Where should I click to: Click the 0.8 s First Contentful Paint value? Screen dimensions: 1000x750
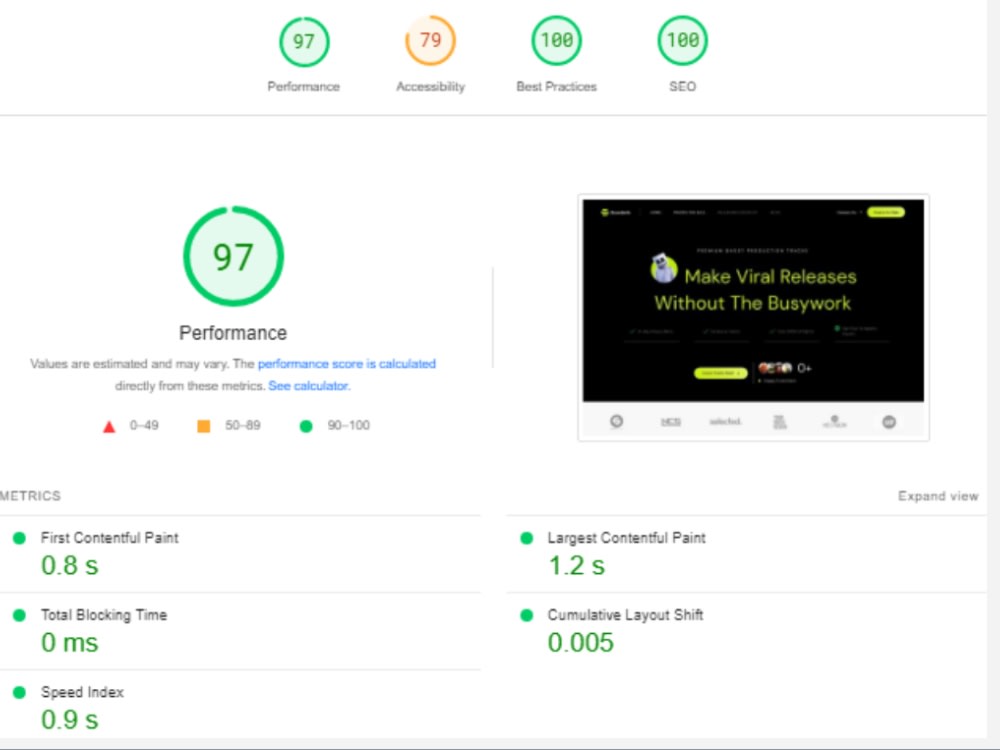click(x=70, y=566)
